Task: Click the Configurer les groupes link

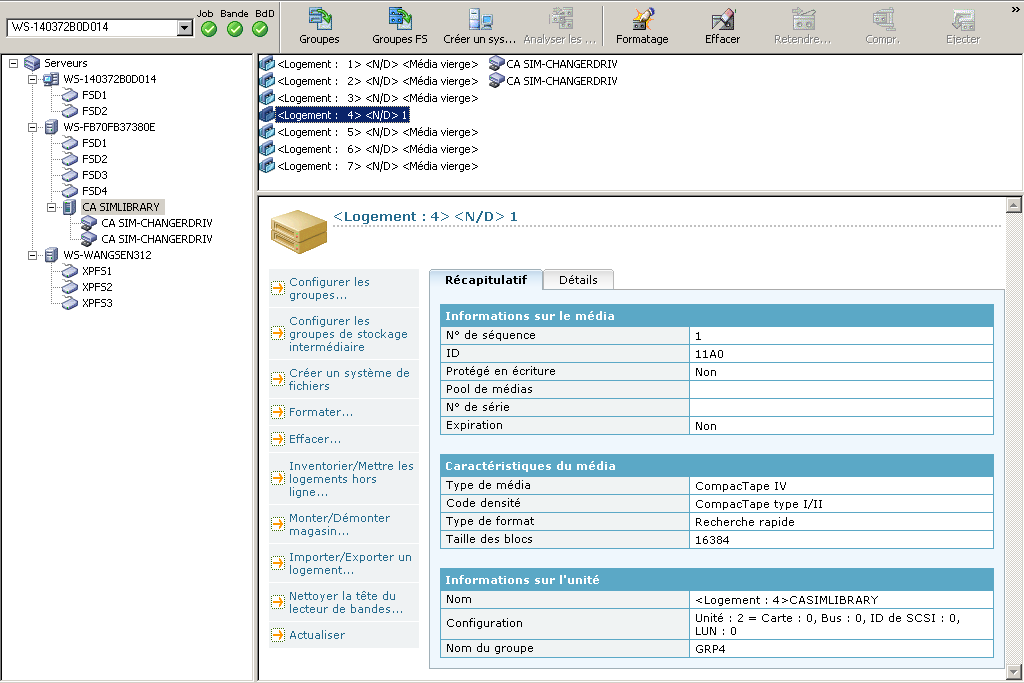Action: click(x=329, y=289)
